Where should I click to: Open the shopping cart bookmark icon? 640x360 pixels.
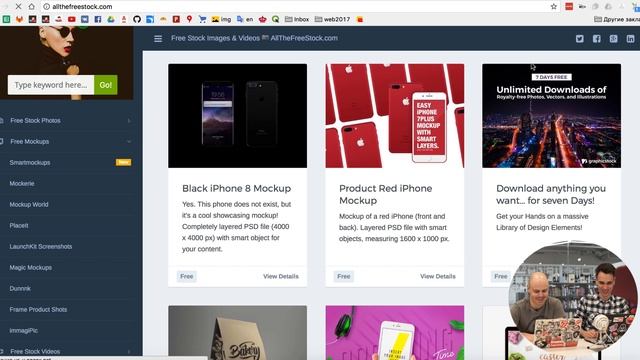(x=202, y=19)
